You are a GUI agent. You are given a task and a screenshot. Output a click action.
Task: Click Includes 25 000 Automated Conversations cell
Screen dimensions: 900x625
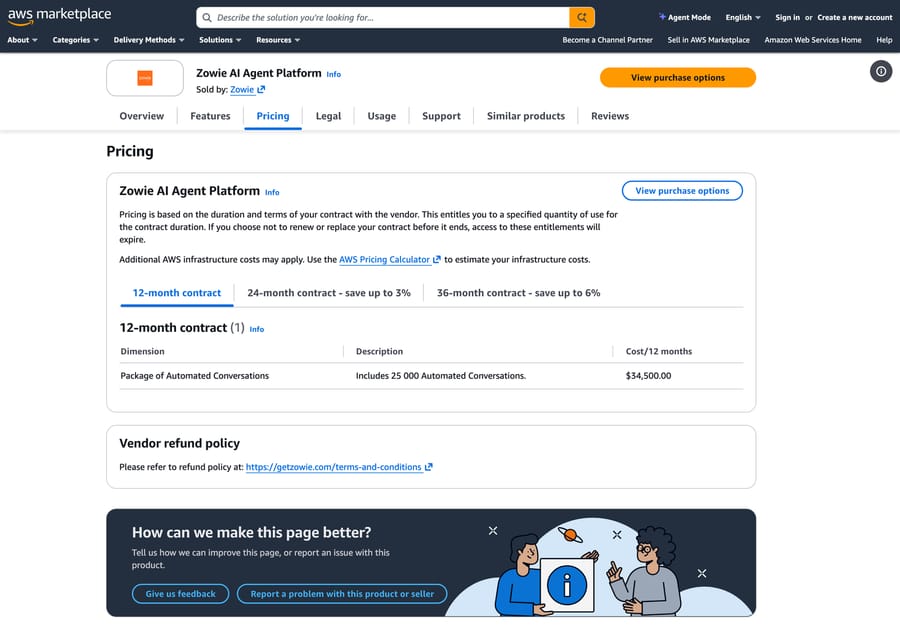tap(441, 376)
